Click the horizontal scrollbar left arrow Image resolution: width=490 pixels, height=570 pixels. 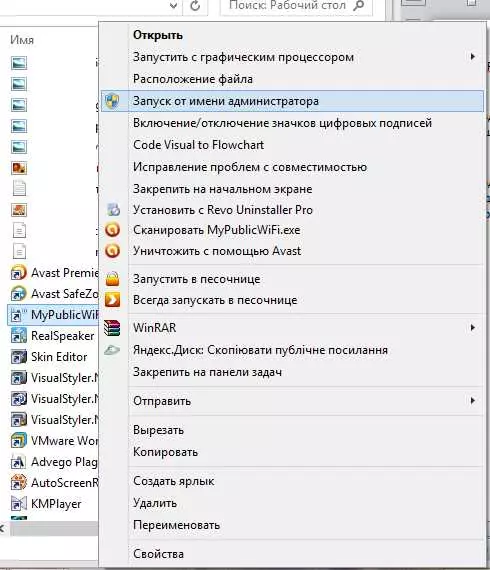2,529
